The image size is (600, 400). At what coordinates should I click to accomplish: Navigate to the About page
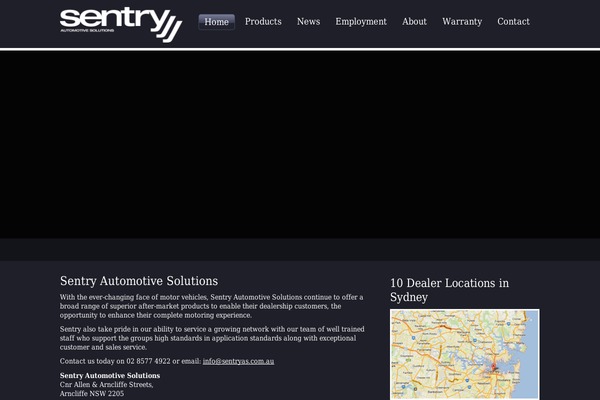click(414, 21)
